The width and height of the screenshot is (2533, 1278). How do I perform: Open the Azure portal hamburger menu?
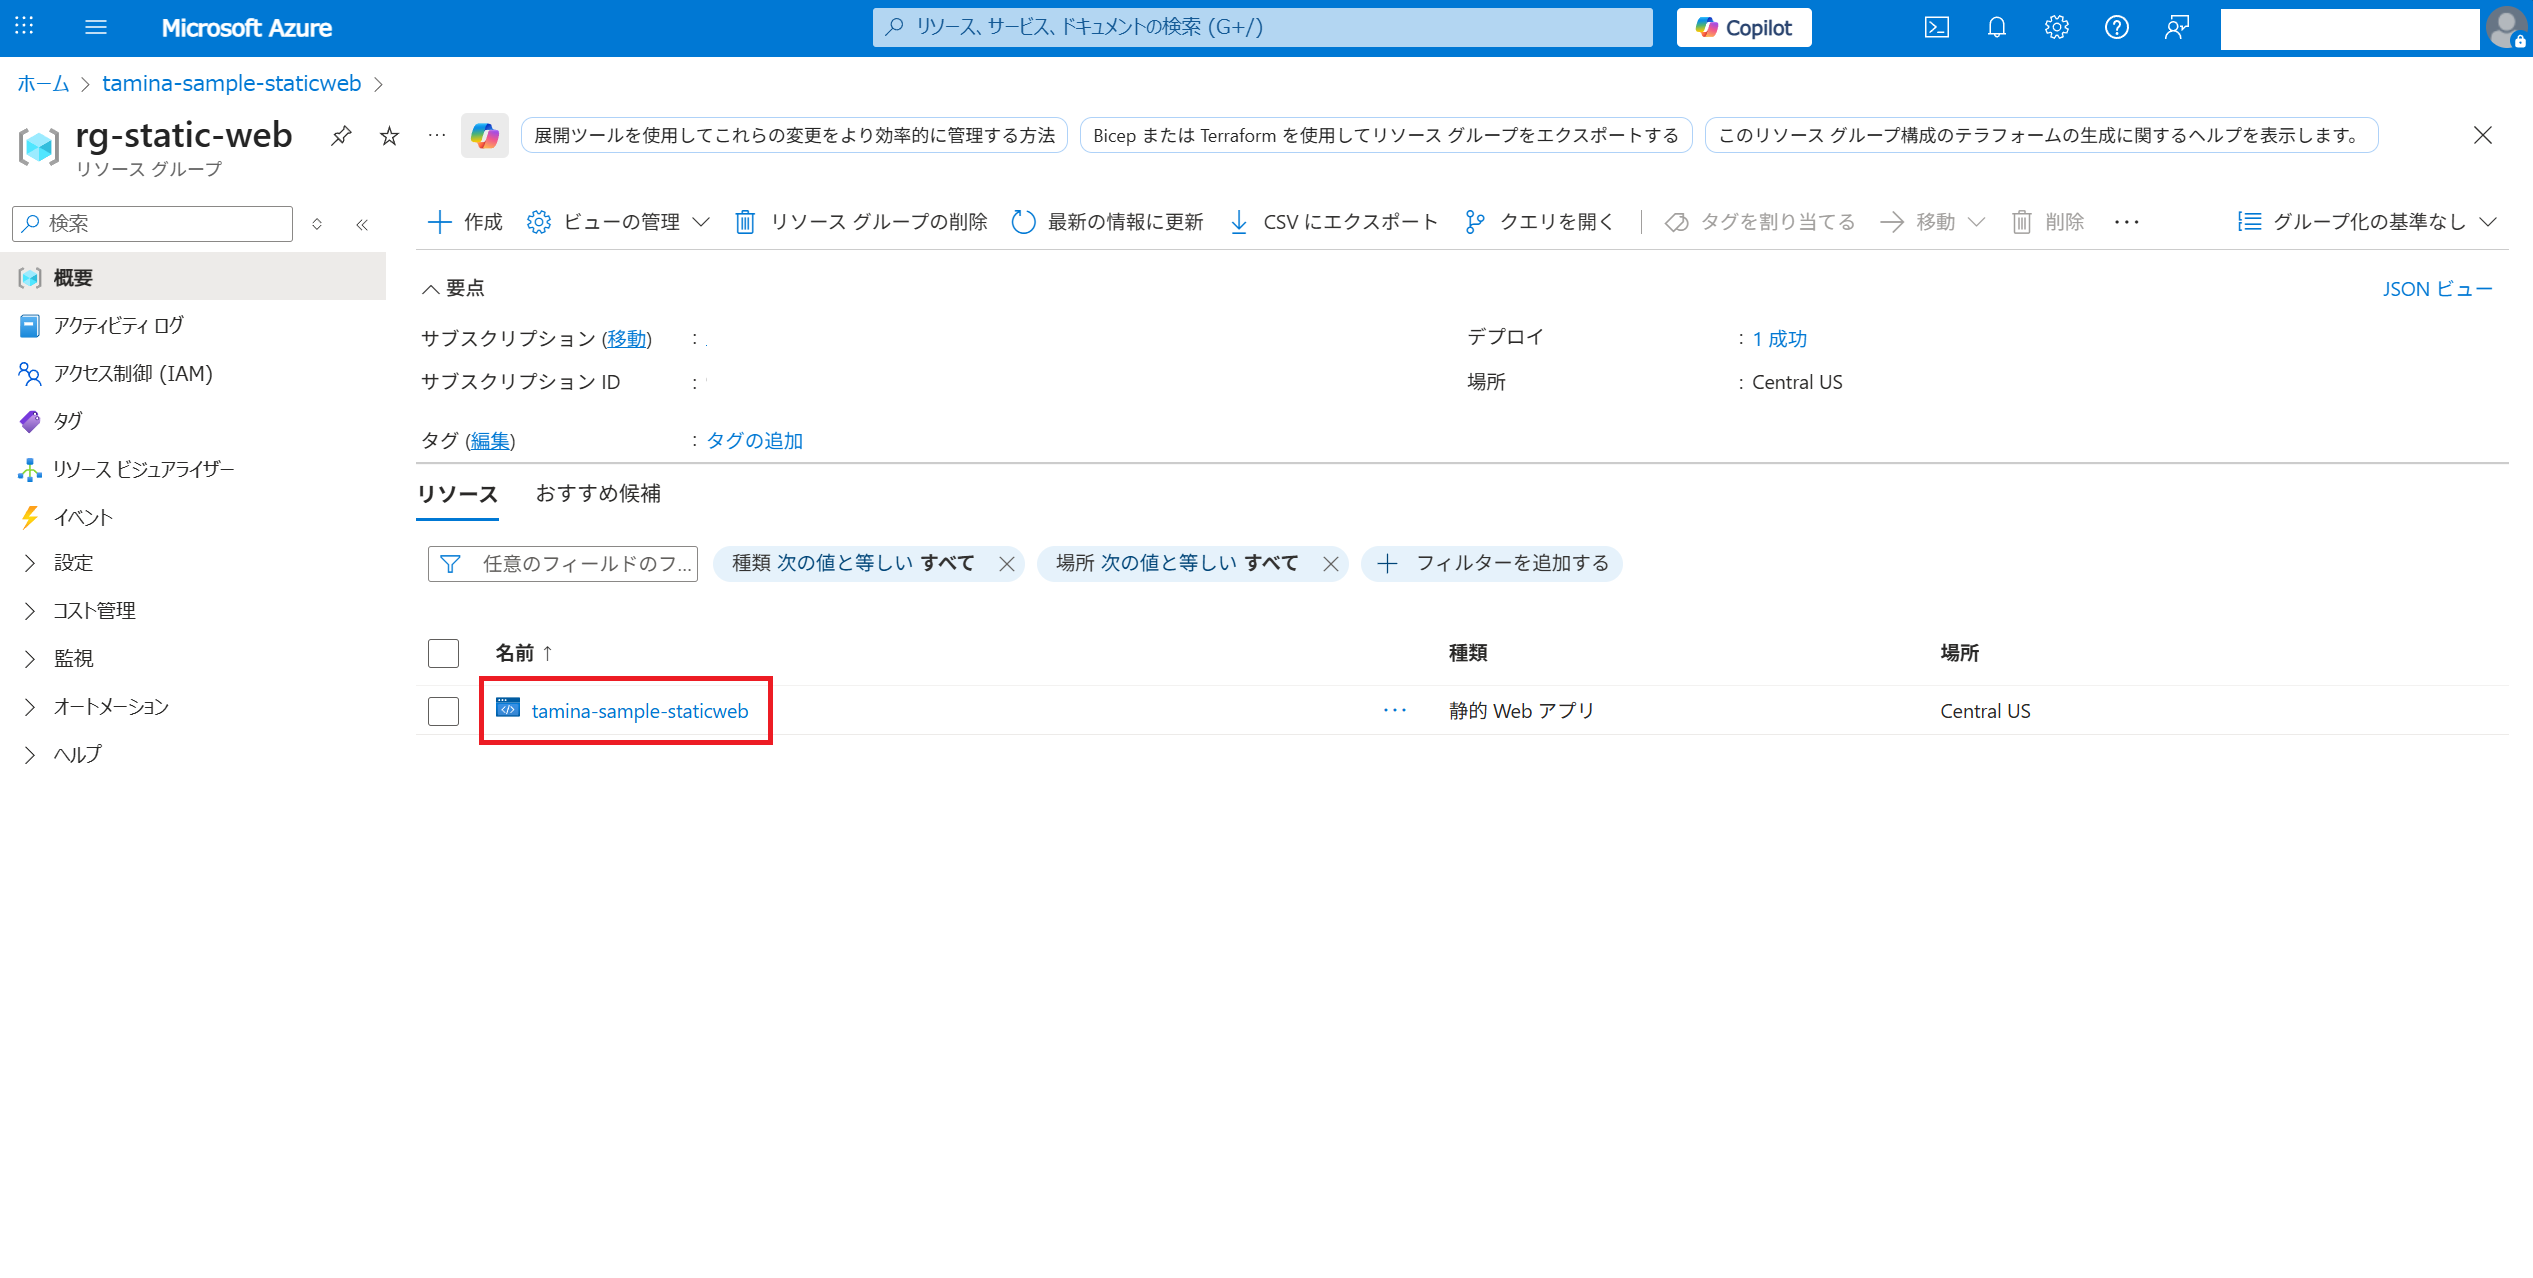pyautogui.click(x=96, y=27)
